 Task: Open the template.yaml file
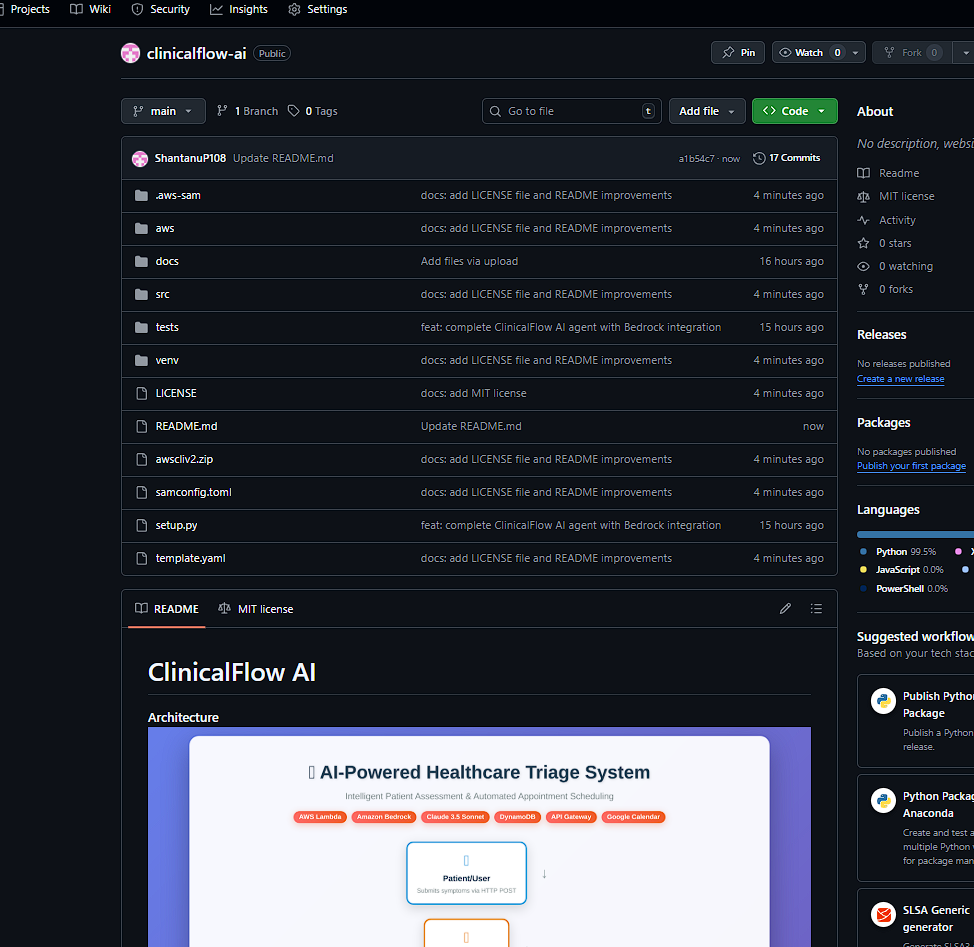click(190, 558)
